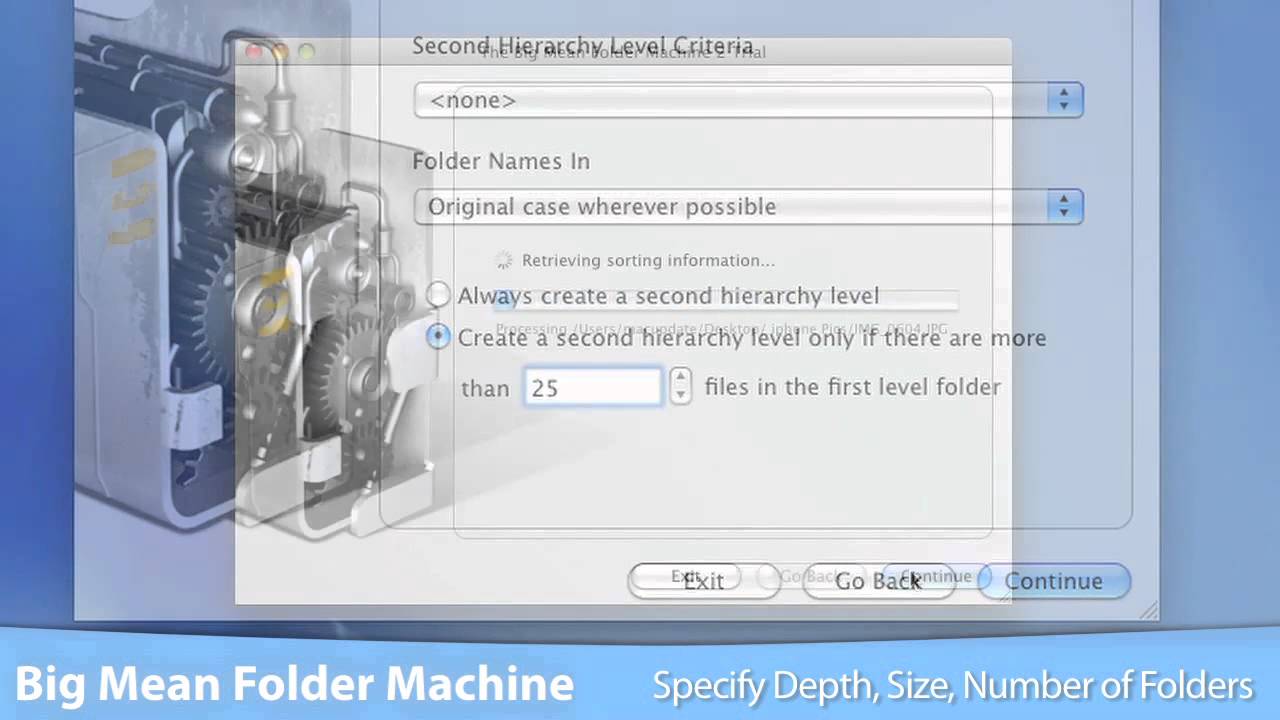The image size is (1280, 720).
Task: Select Always create a second hierarchy level
Action: tap(438, 295)
